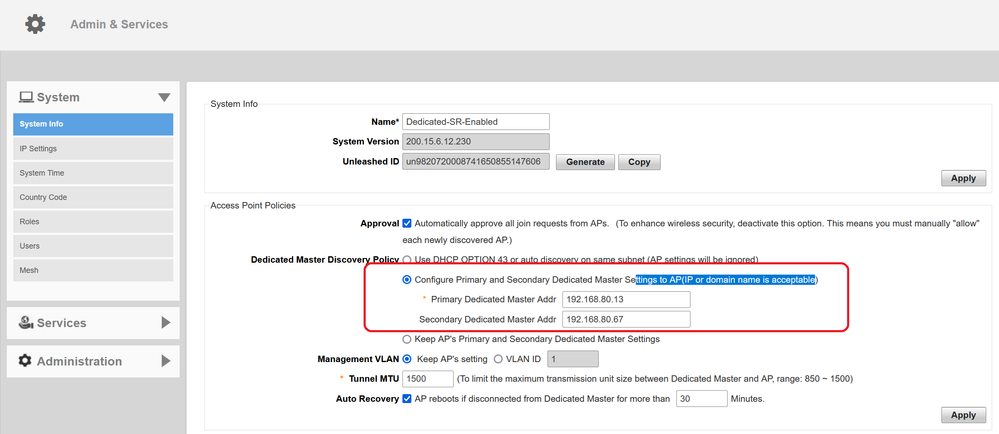Click the Primary Dedicated Master Addr field
The width and height of the screenshot is (999, 434).
625,299
